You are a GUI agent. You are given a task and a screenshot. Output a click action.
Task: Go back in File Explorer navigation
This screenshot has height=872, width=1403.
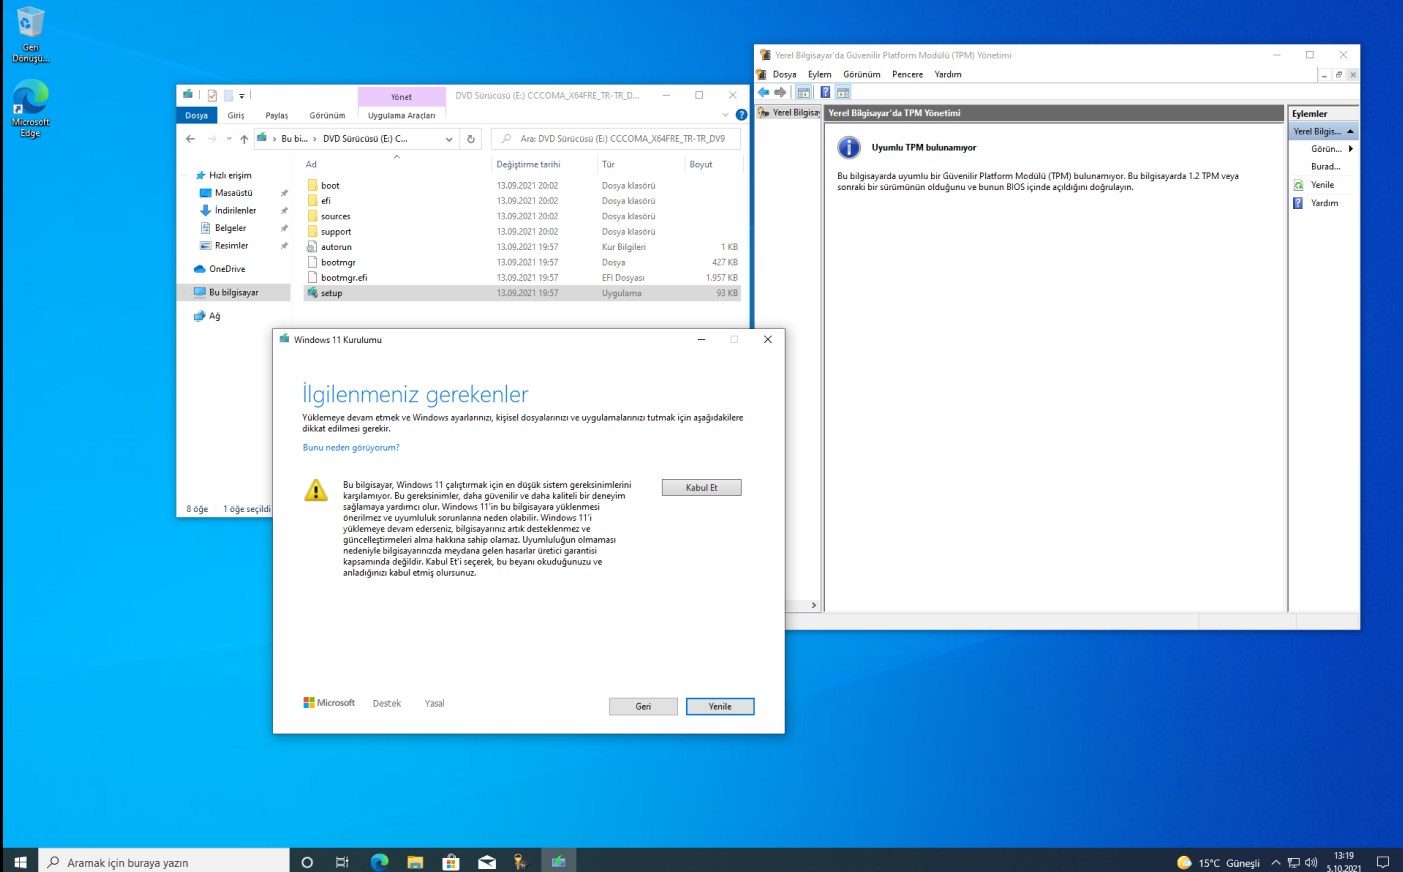(190, 139)
